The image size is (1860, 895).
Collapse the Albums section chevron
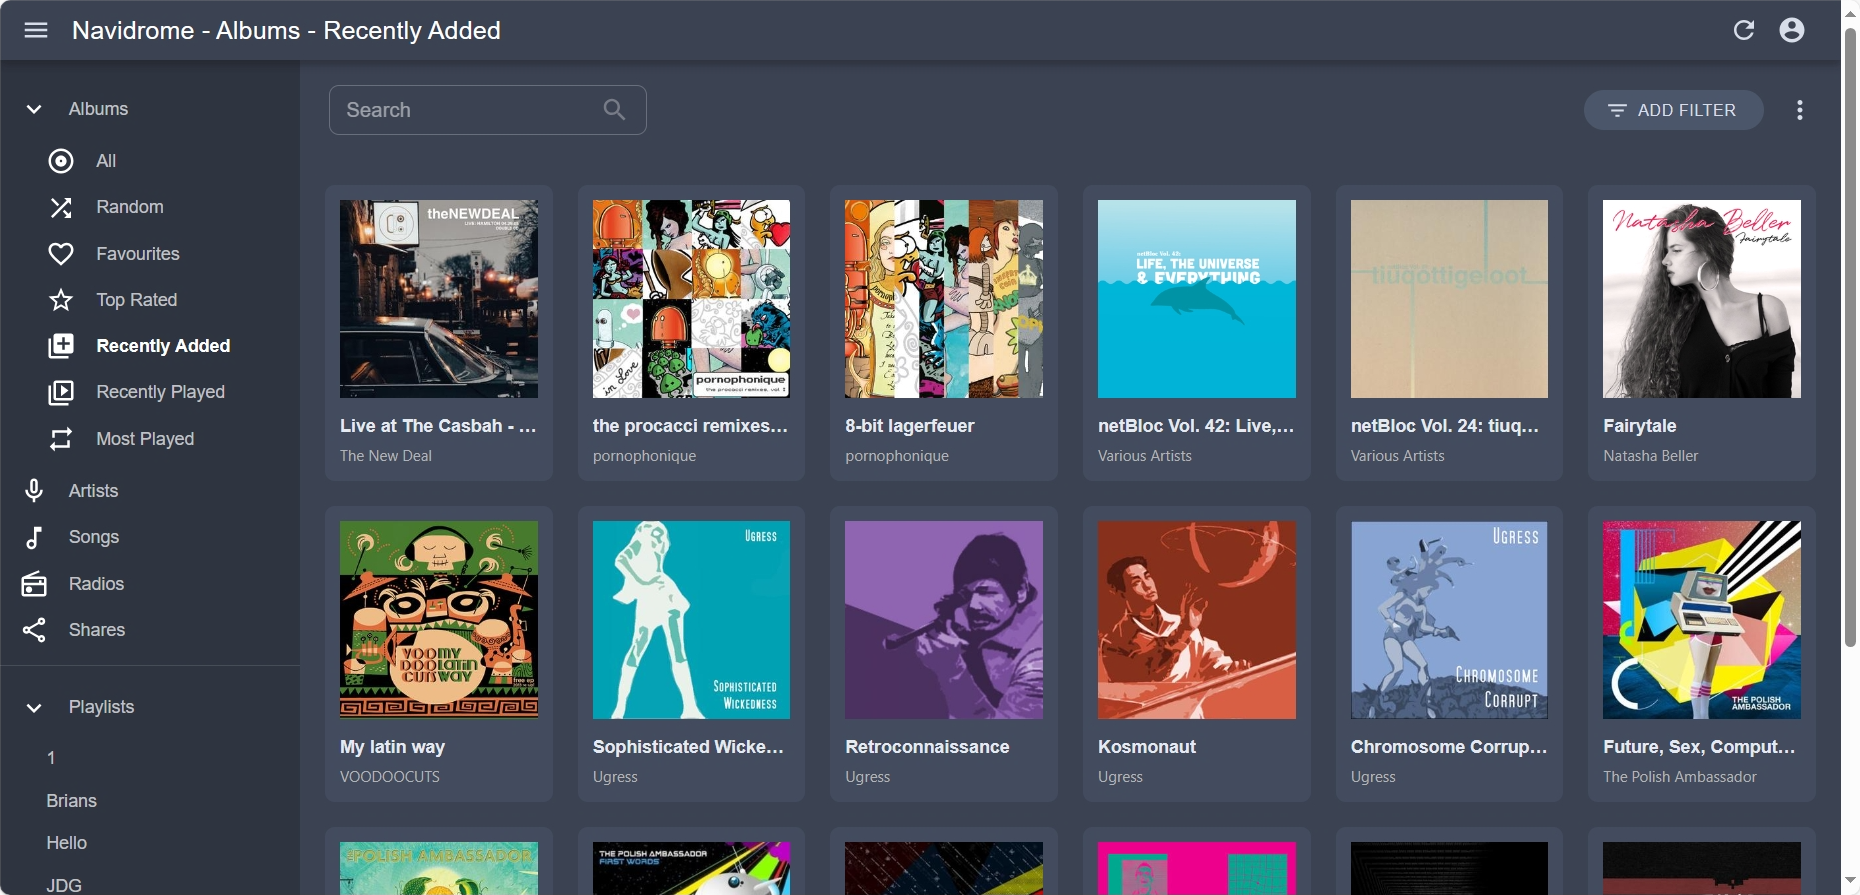point(34,109)
